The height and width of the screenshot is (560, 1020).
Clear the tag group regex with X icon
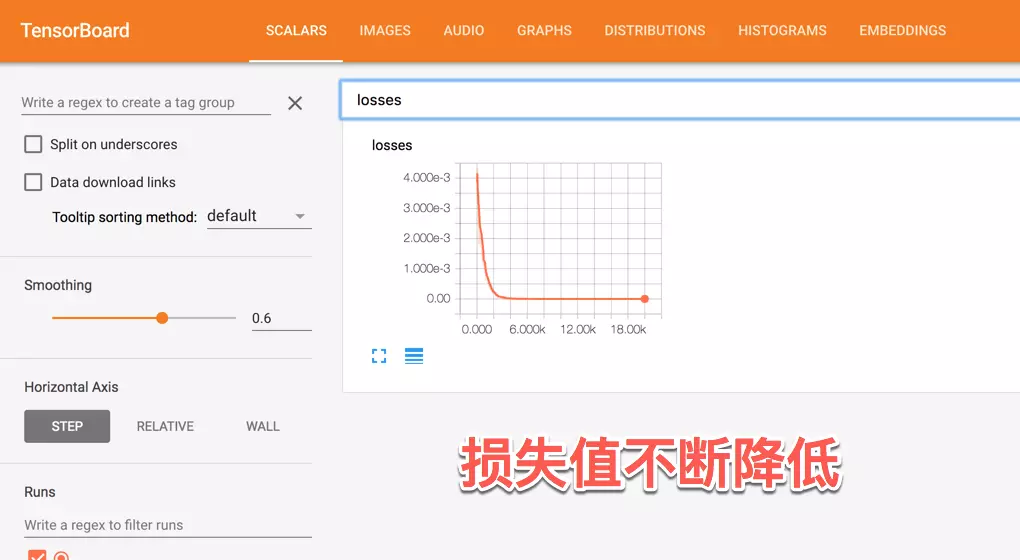295,103
